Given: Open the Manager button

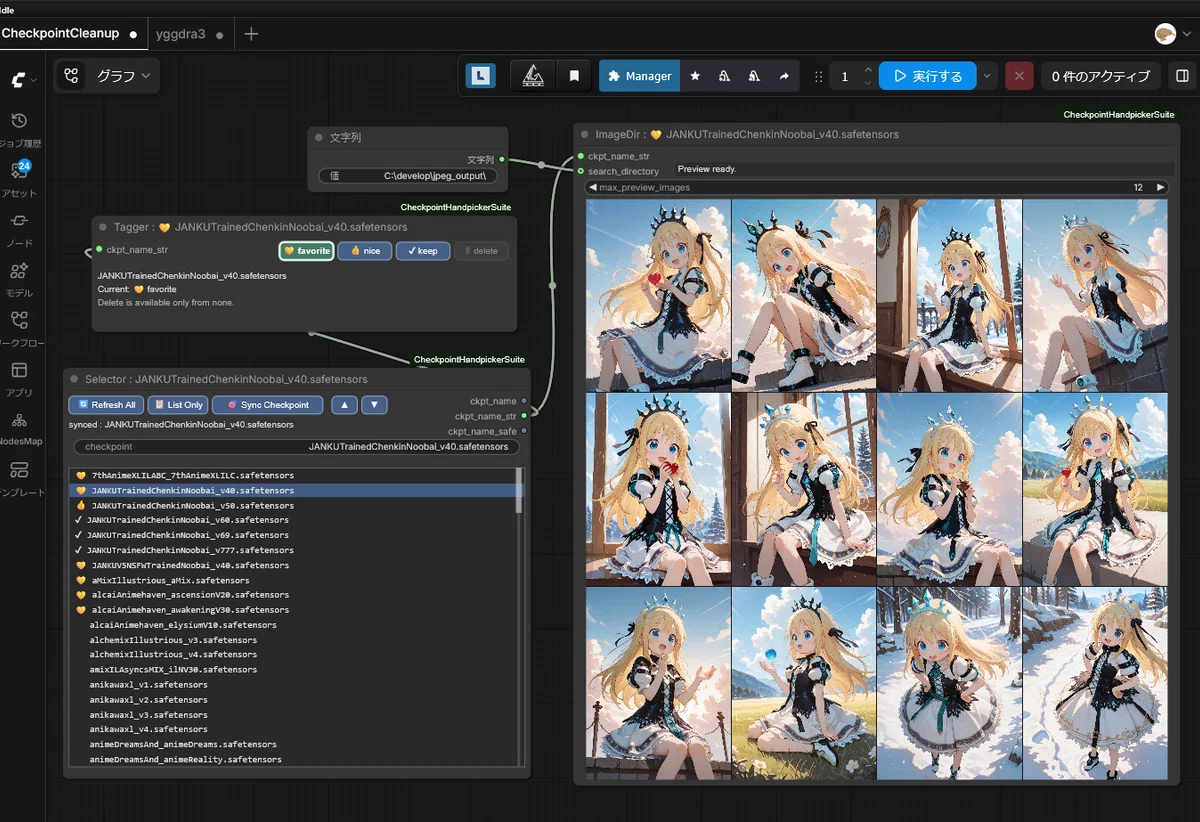Looking at the screenshot, I should coord(639,76).
